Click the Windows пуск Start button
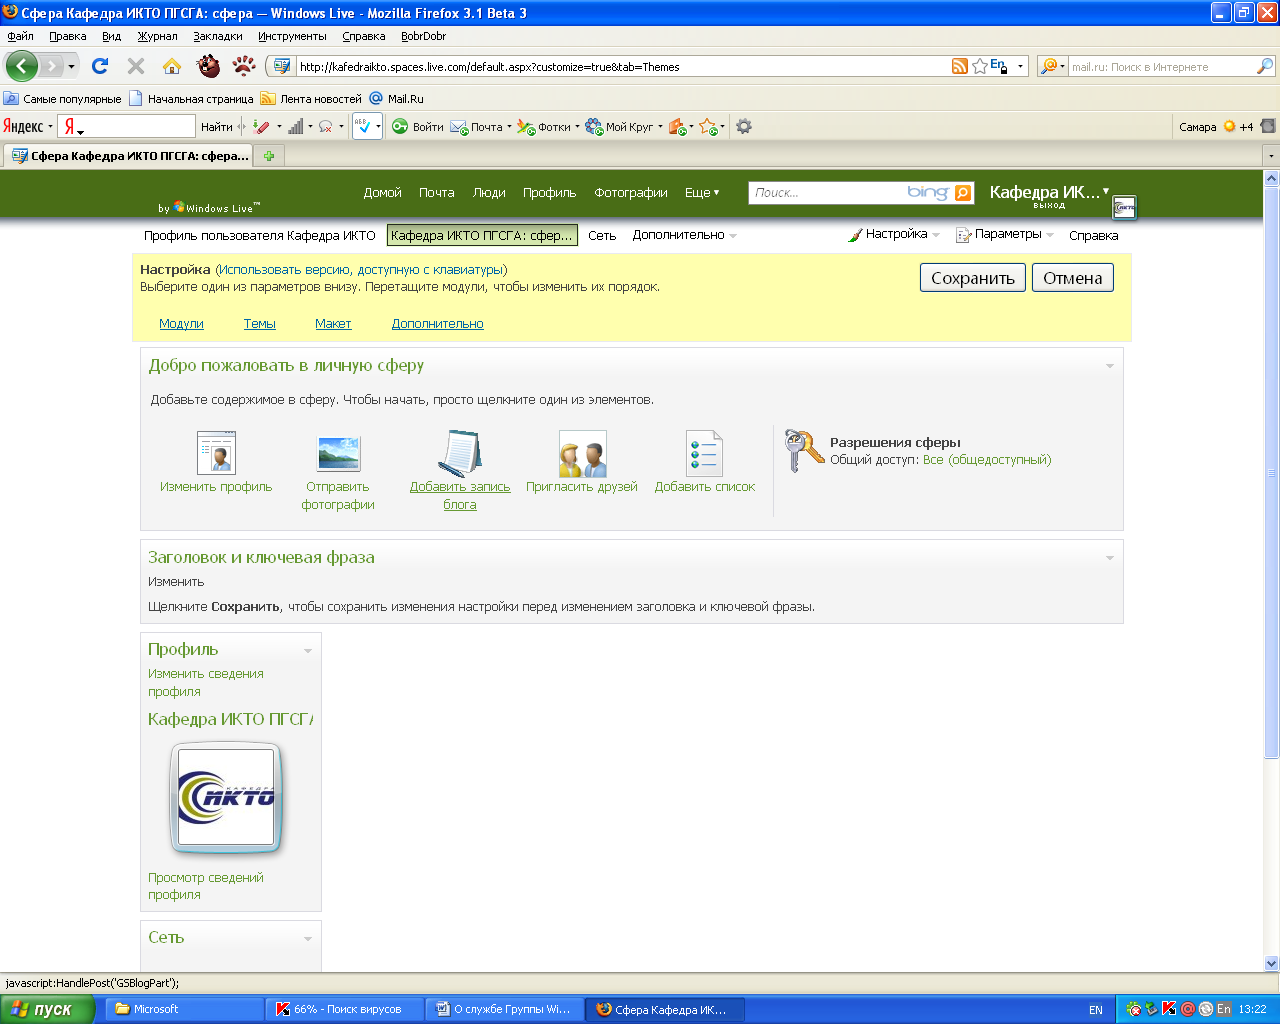 tap(47, 1009)
